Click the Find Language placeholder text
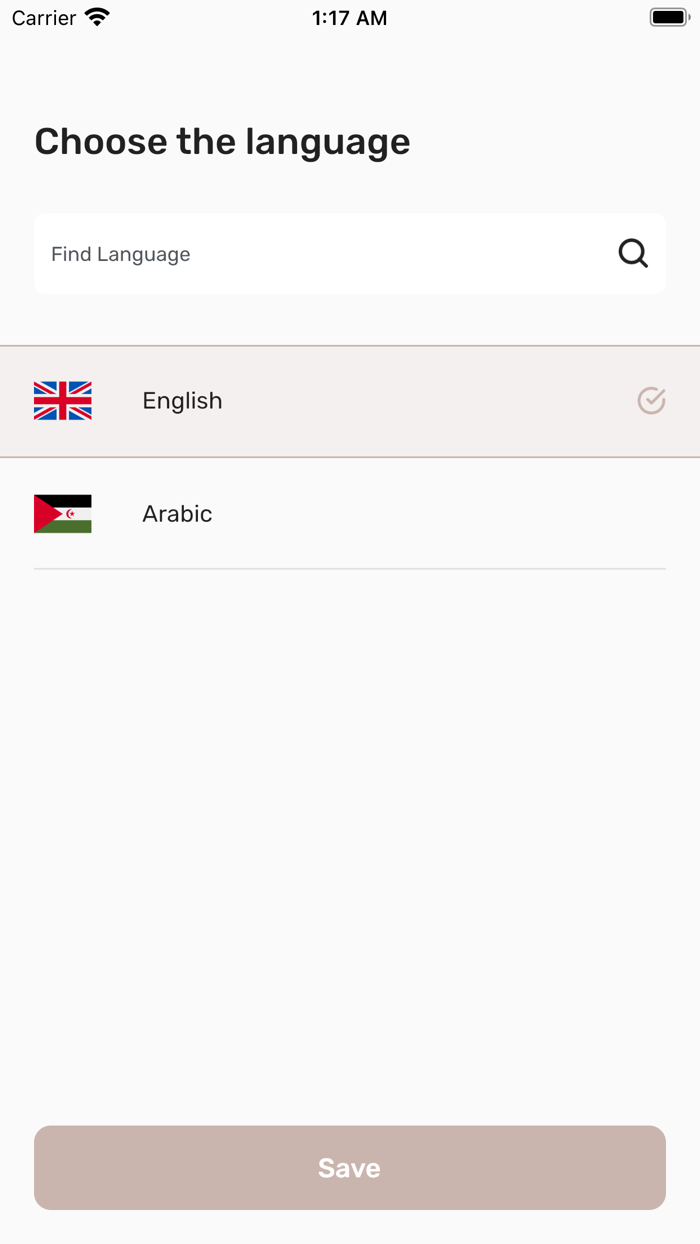The height and width of the screenshot is (1244, 700). 121,254
